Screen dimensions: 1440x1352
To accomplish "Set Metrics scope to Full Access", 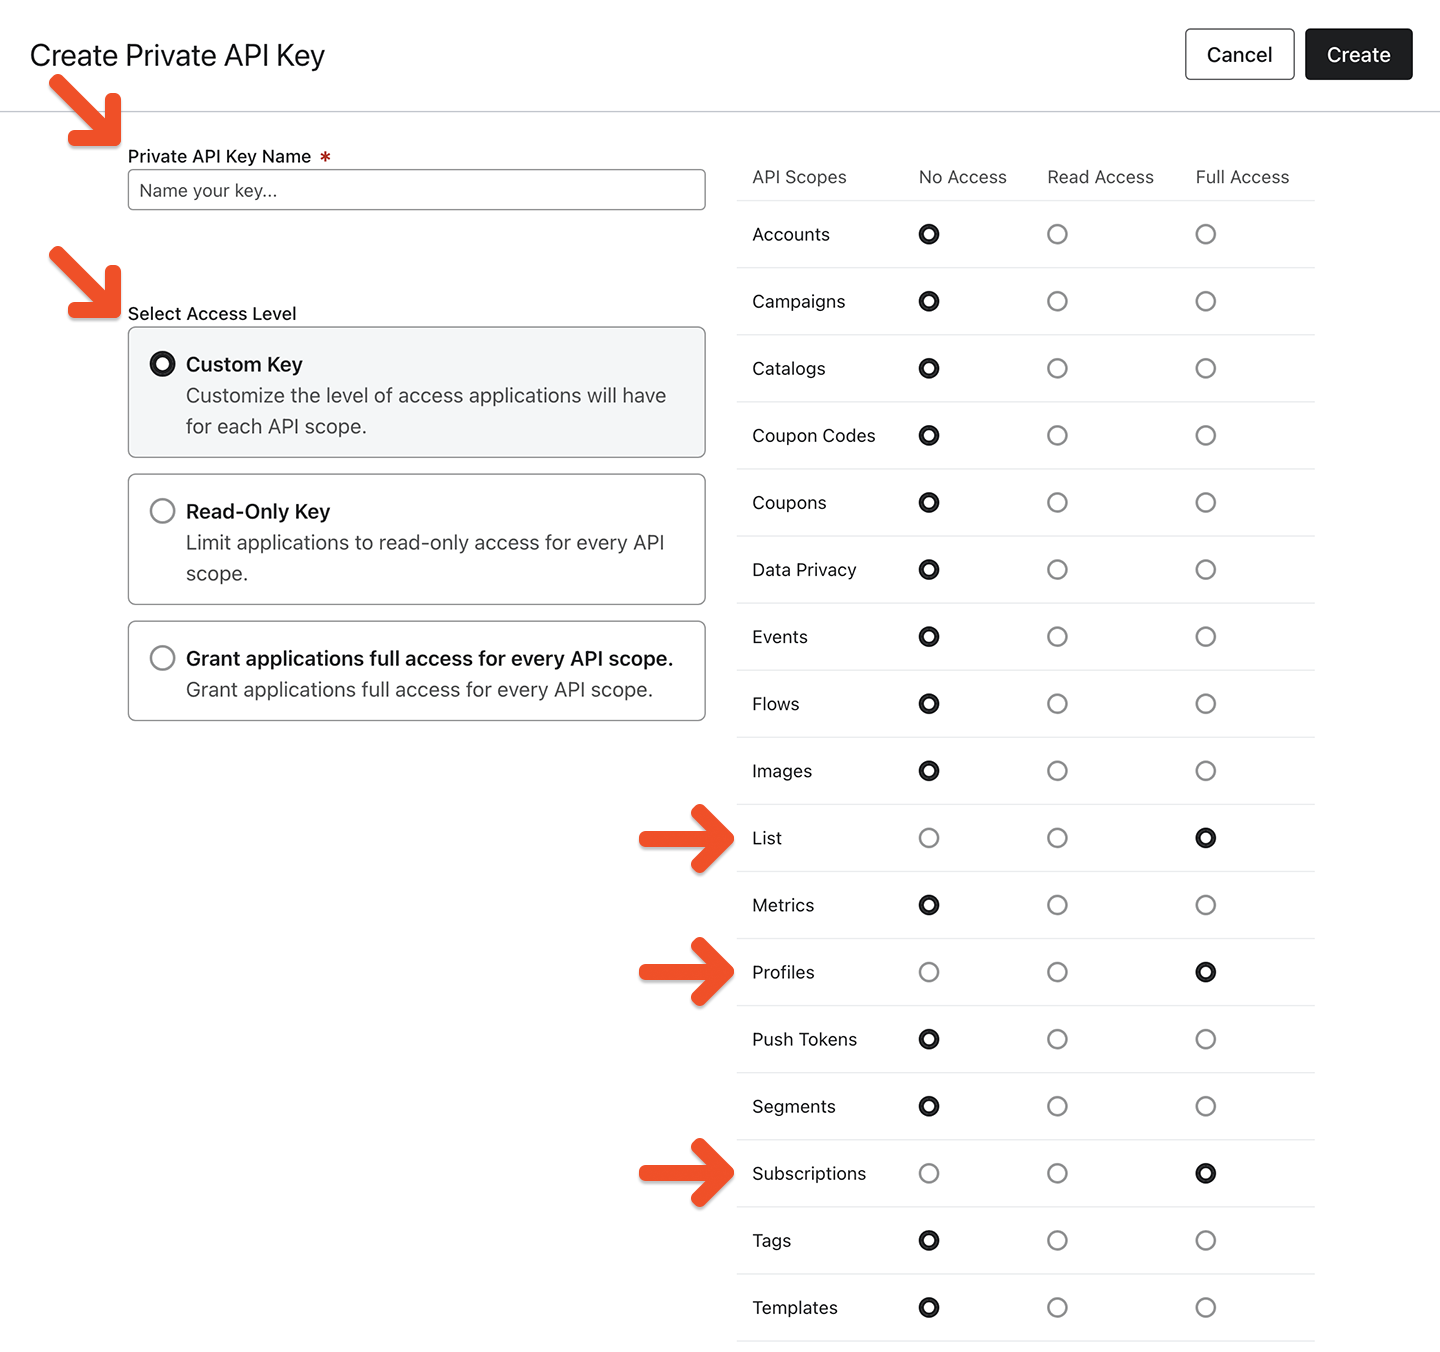I will (1206, 904).
